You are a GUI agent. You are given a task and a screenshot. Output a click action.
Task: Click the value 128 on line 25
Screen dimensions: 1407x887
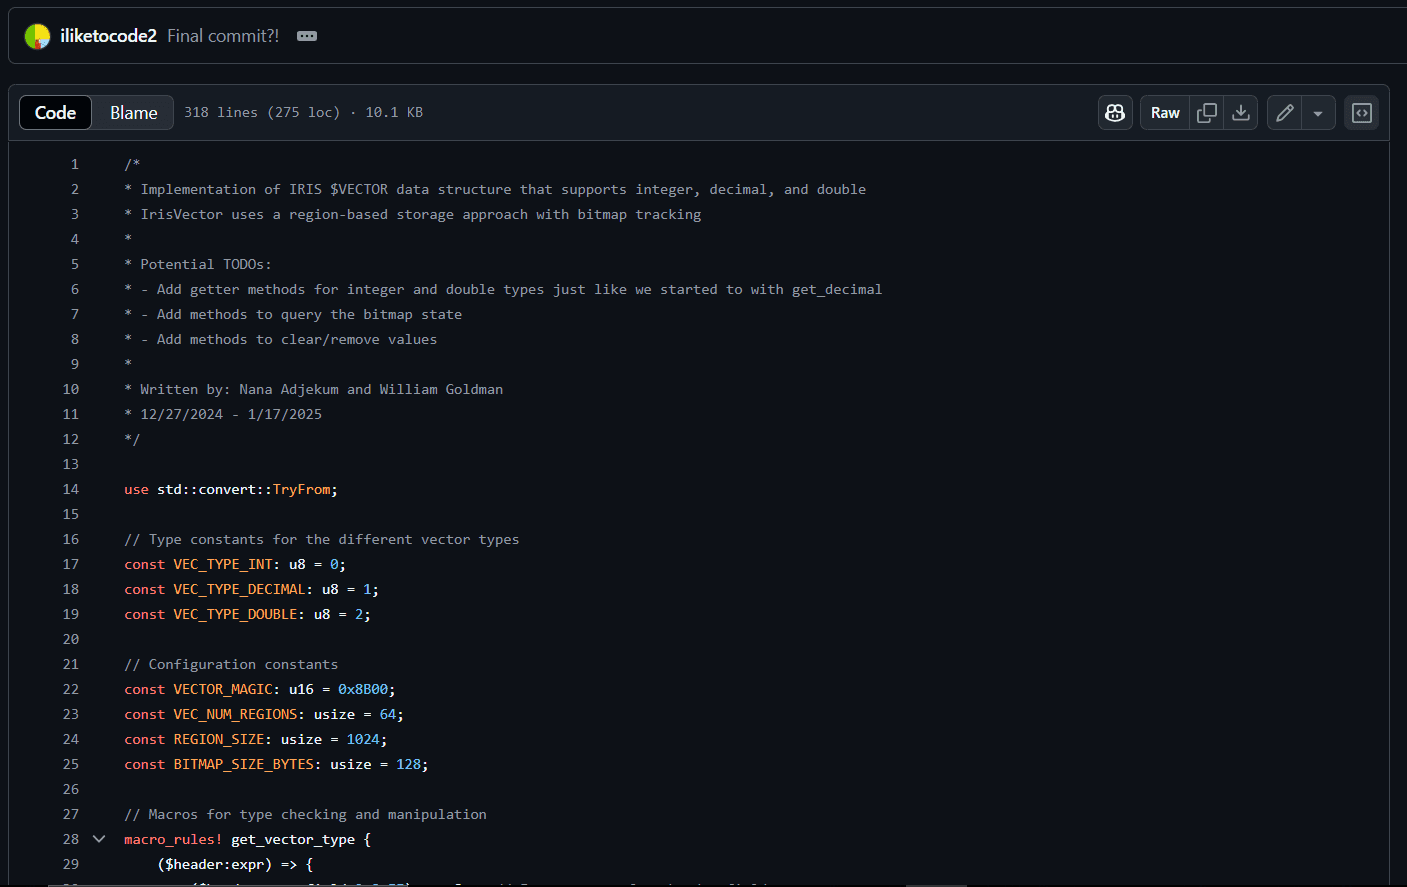(408, 764)
